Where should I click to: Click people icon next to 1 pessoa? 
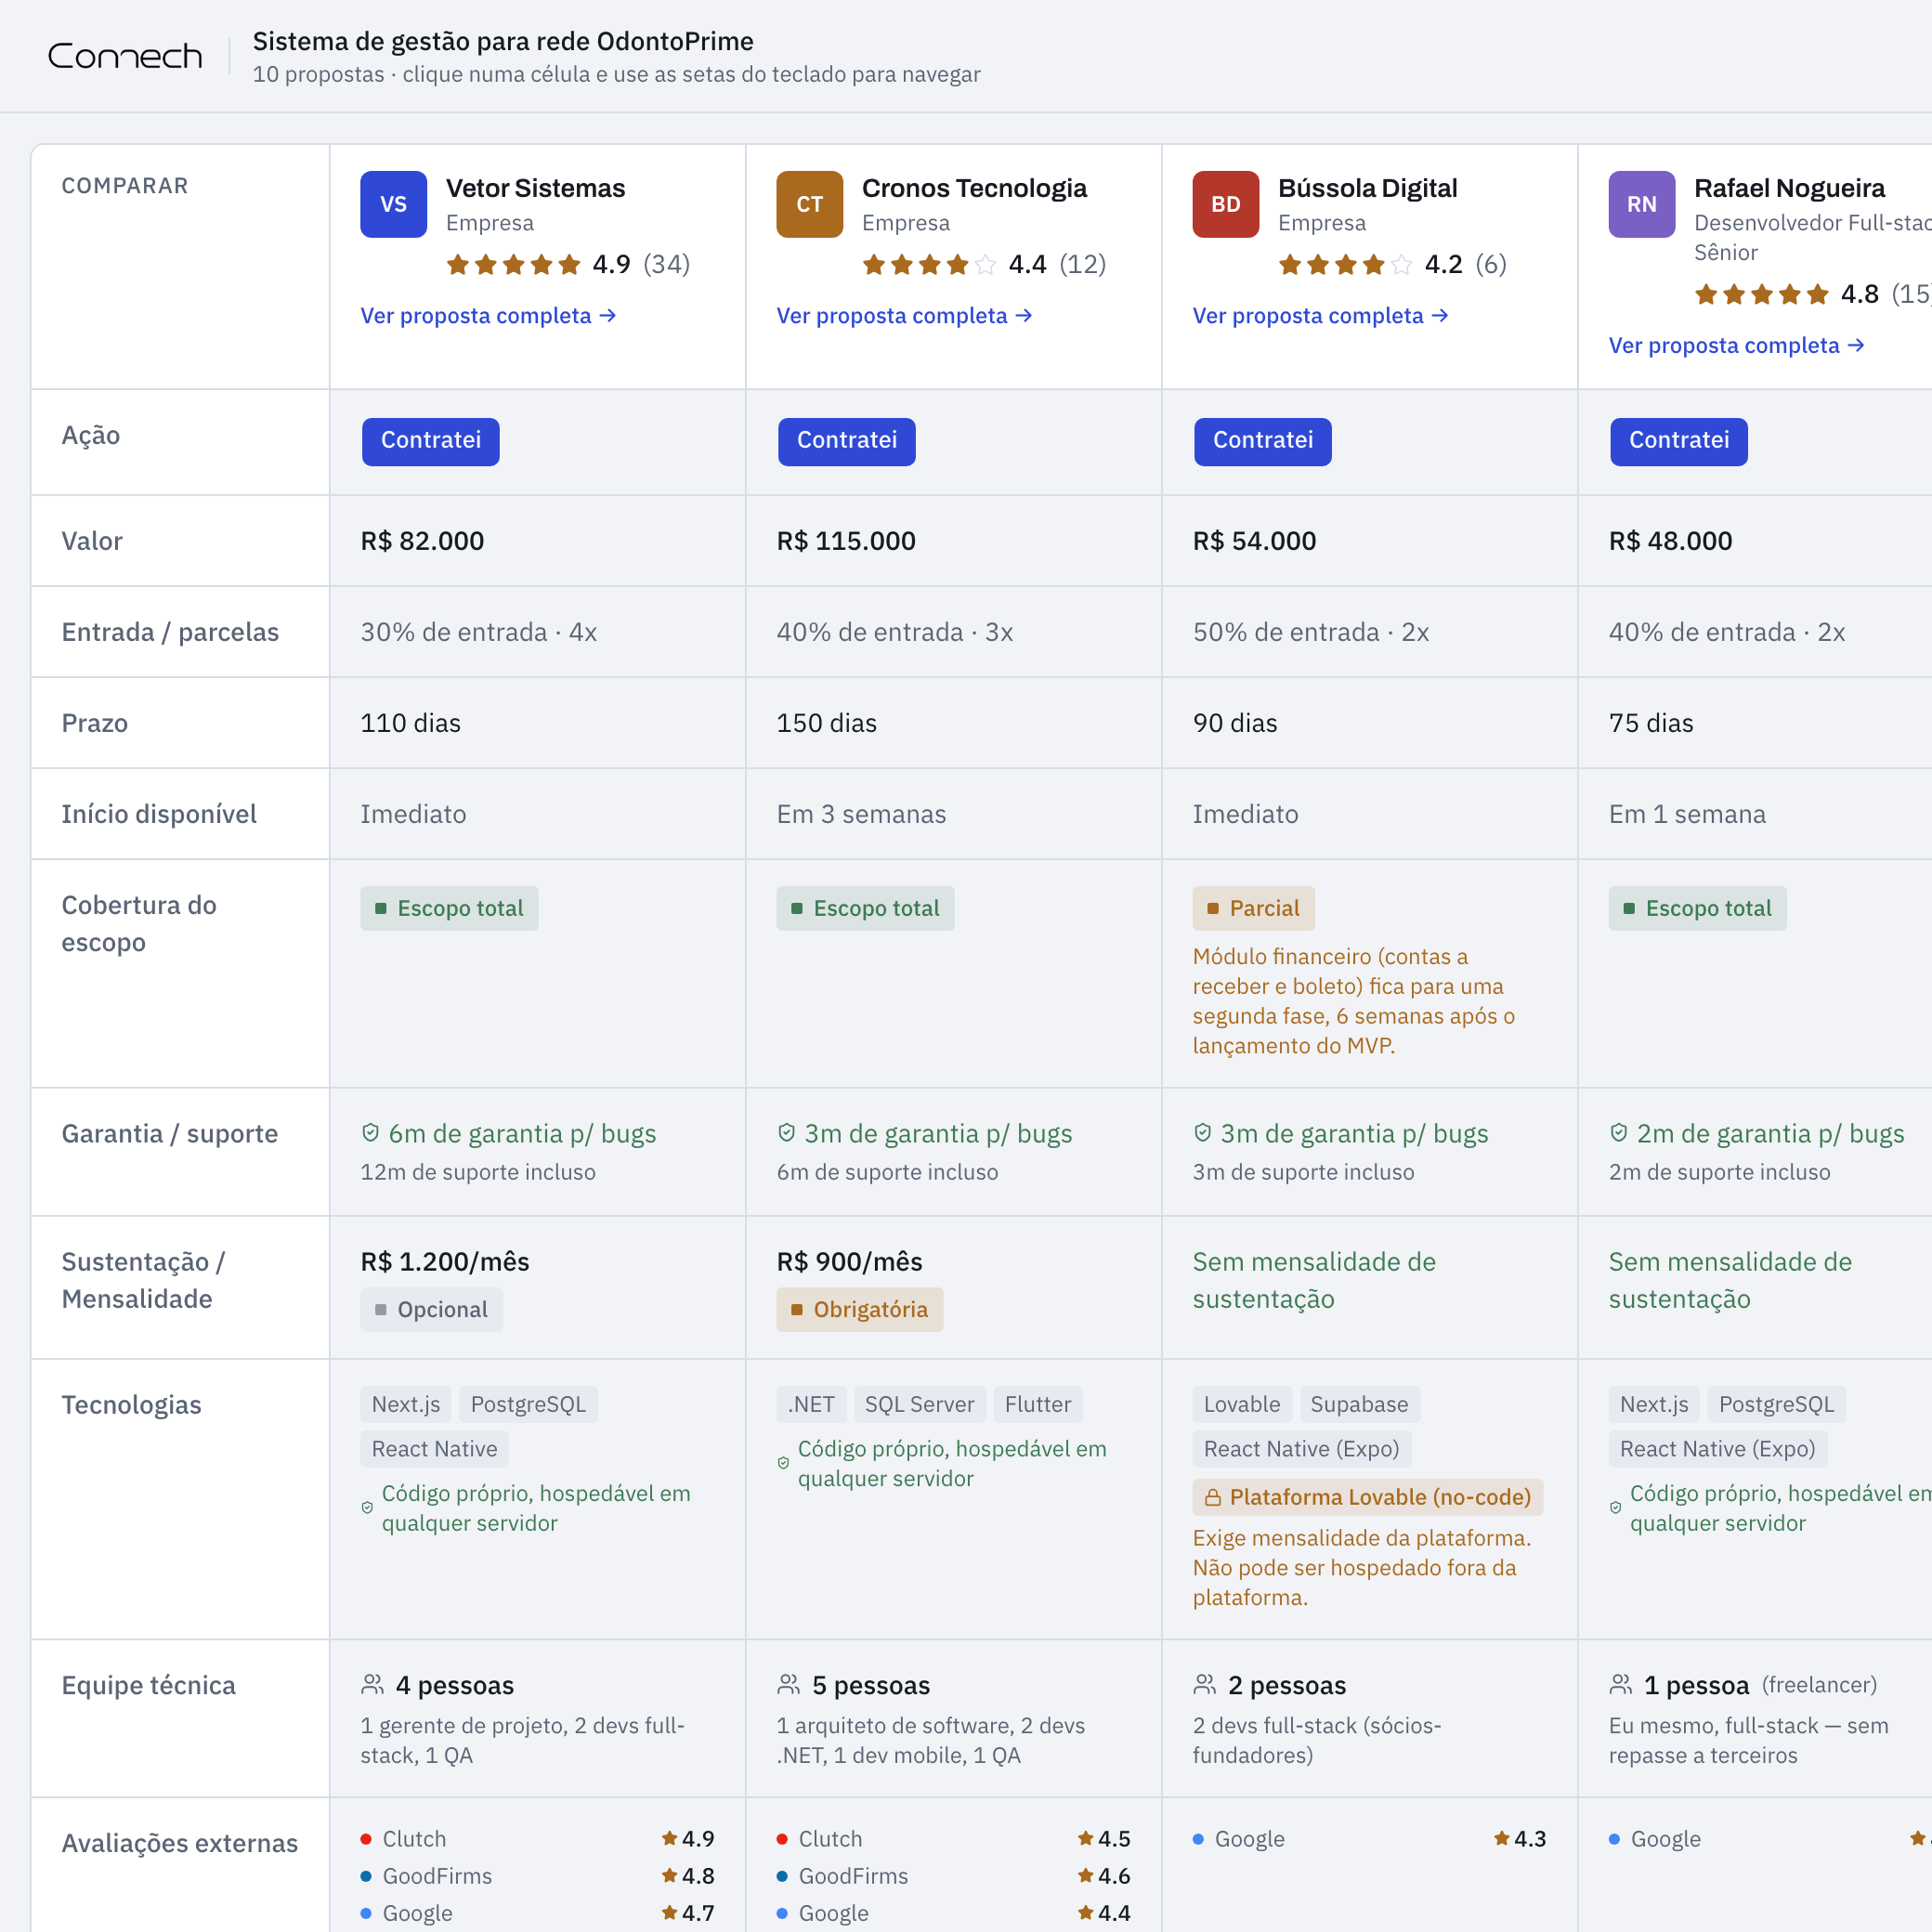pyautogui.click(x=1620, y=1685)
